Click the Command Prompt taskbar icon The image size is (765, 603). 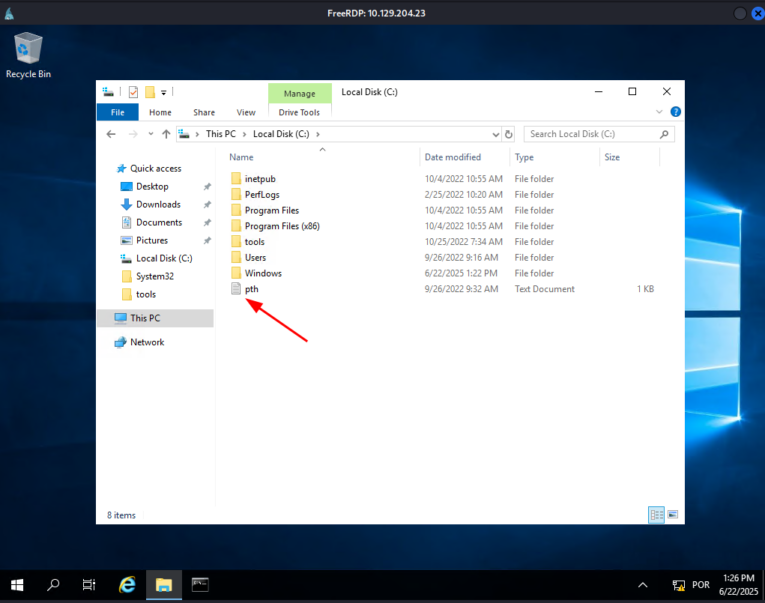tap(200, 584)
